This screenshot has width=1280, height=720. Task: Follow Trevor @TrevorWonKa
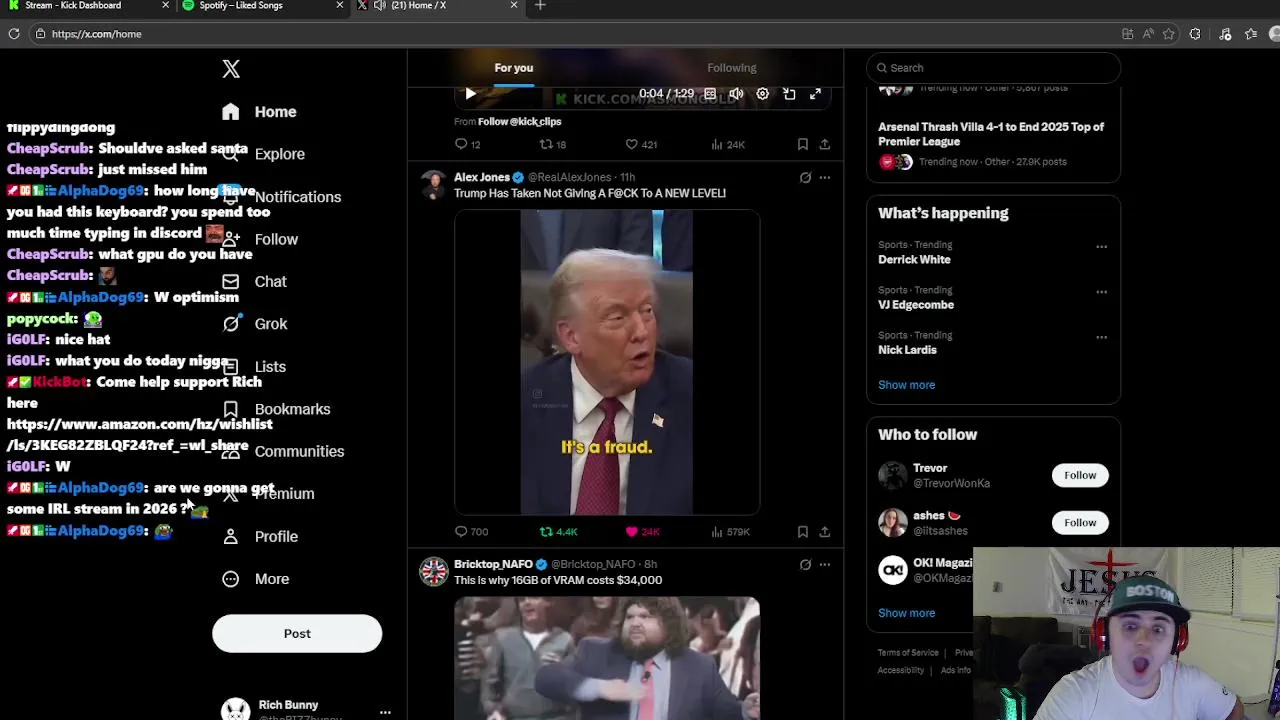click(1080, 476)
